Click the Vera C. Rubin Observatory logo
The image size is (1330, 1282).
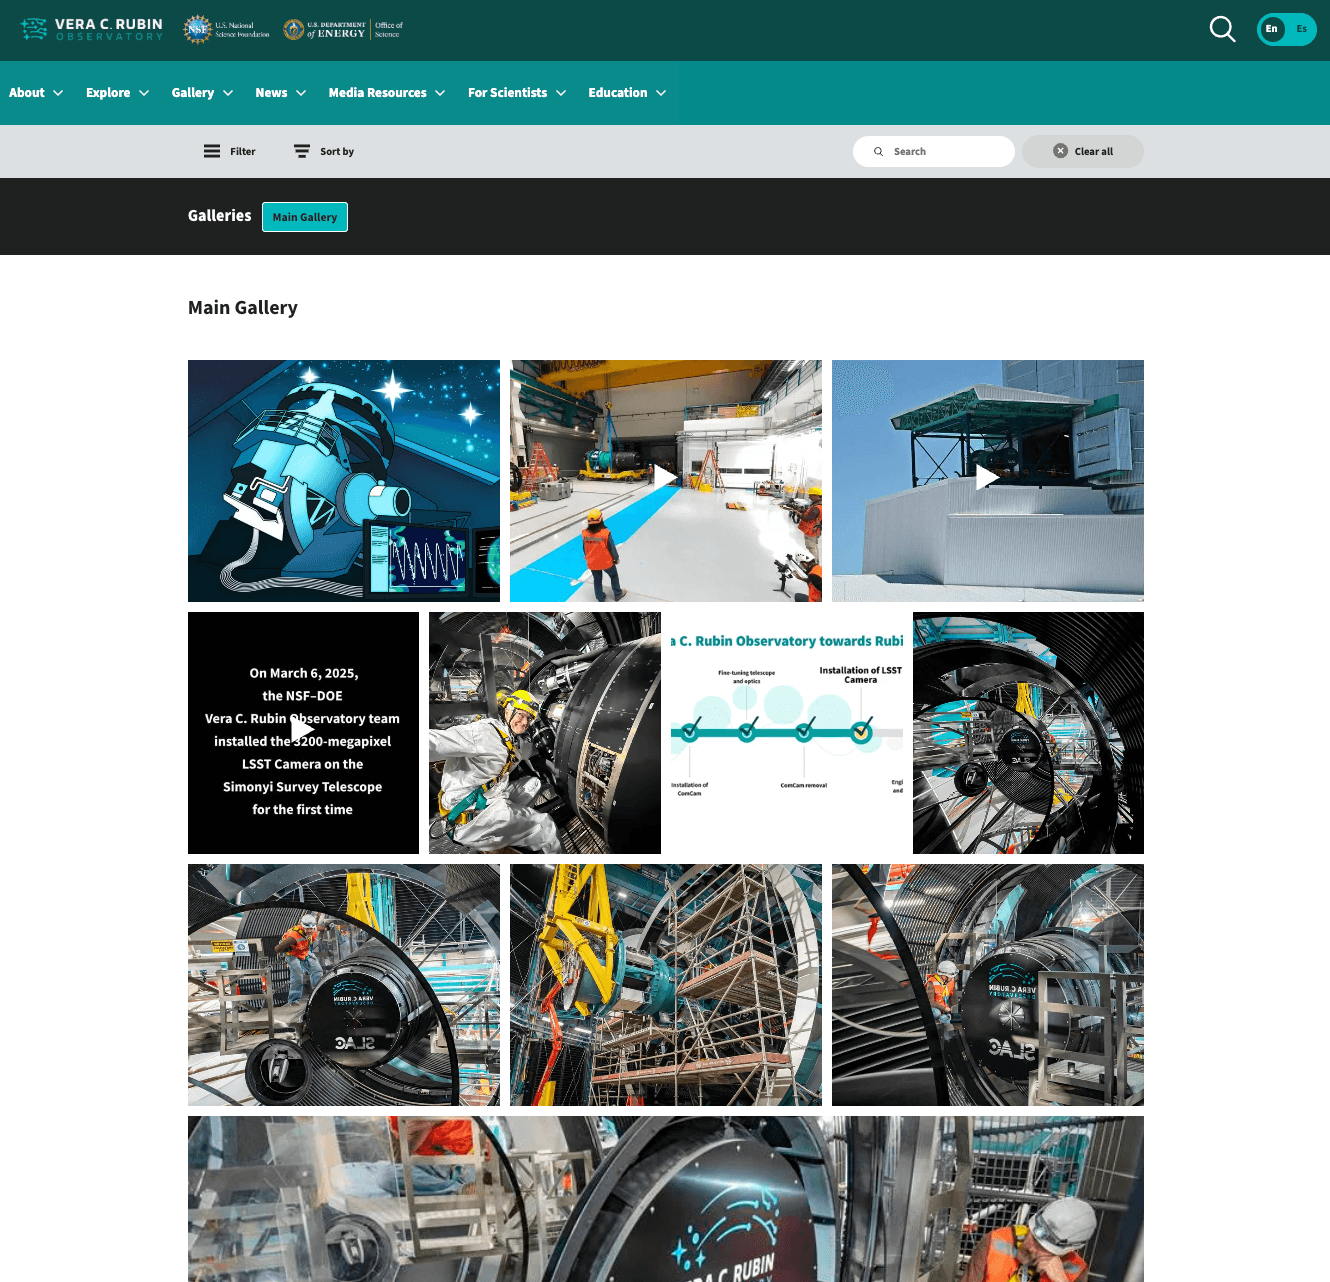91,30
